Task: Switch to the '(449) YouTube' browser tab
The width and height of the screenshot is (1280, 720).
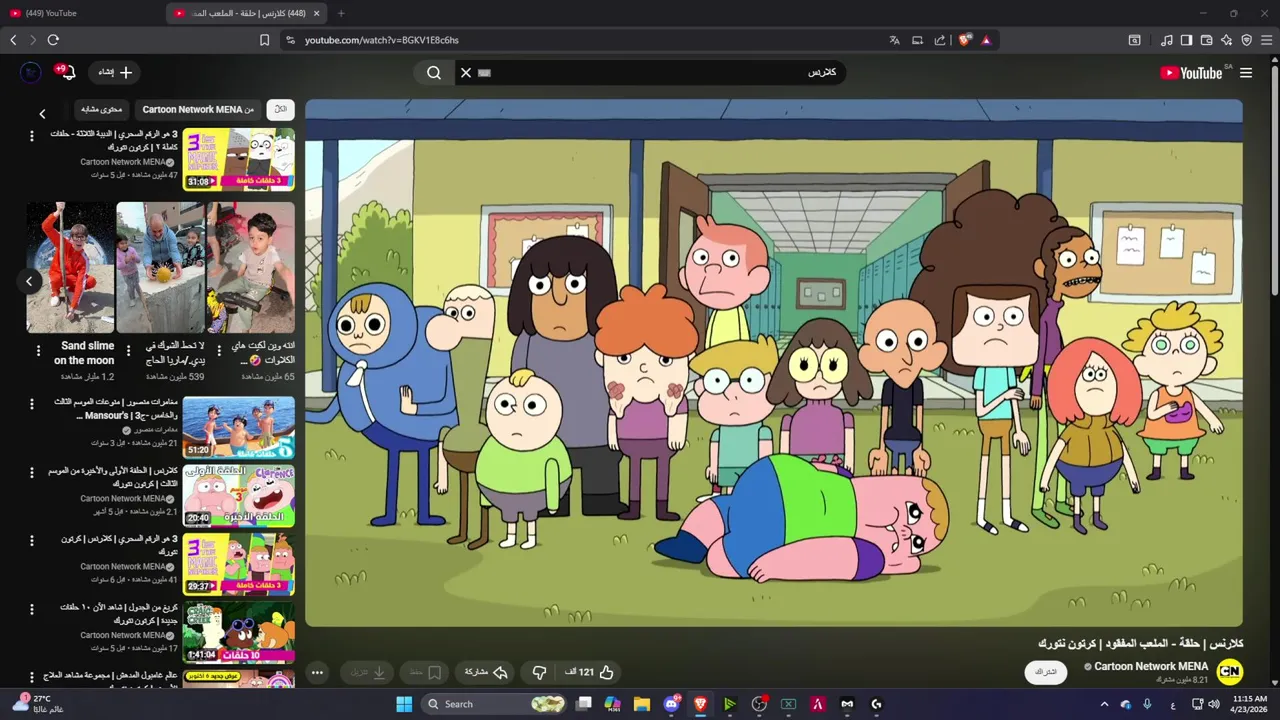Action: click(x=82, y=13)
